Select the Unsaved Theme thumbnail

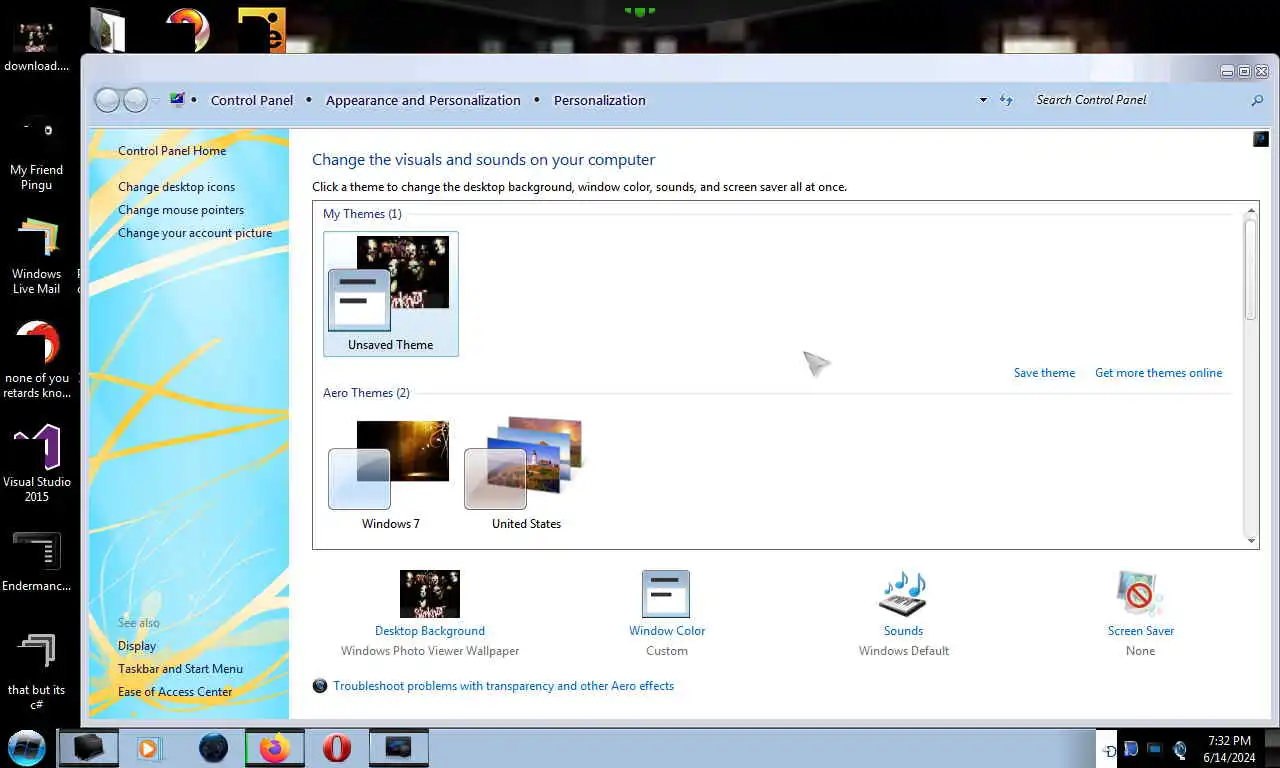(x=391, y=294)
